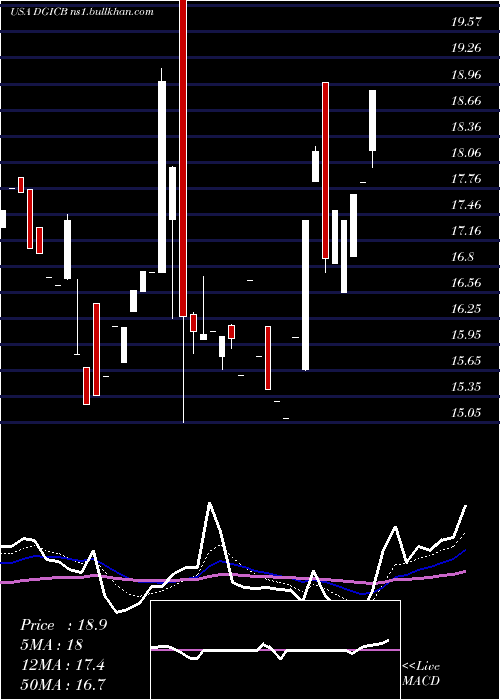
Task: Click the 16.25 price axis label
Action: pos(467,308)
